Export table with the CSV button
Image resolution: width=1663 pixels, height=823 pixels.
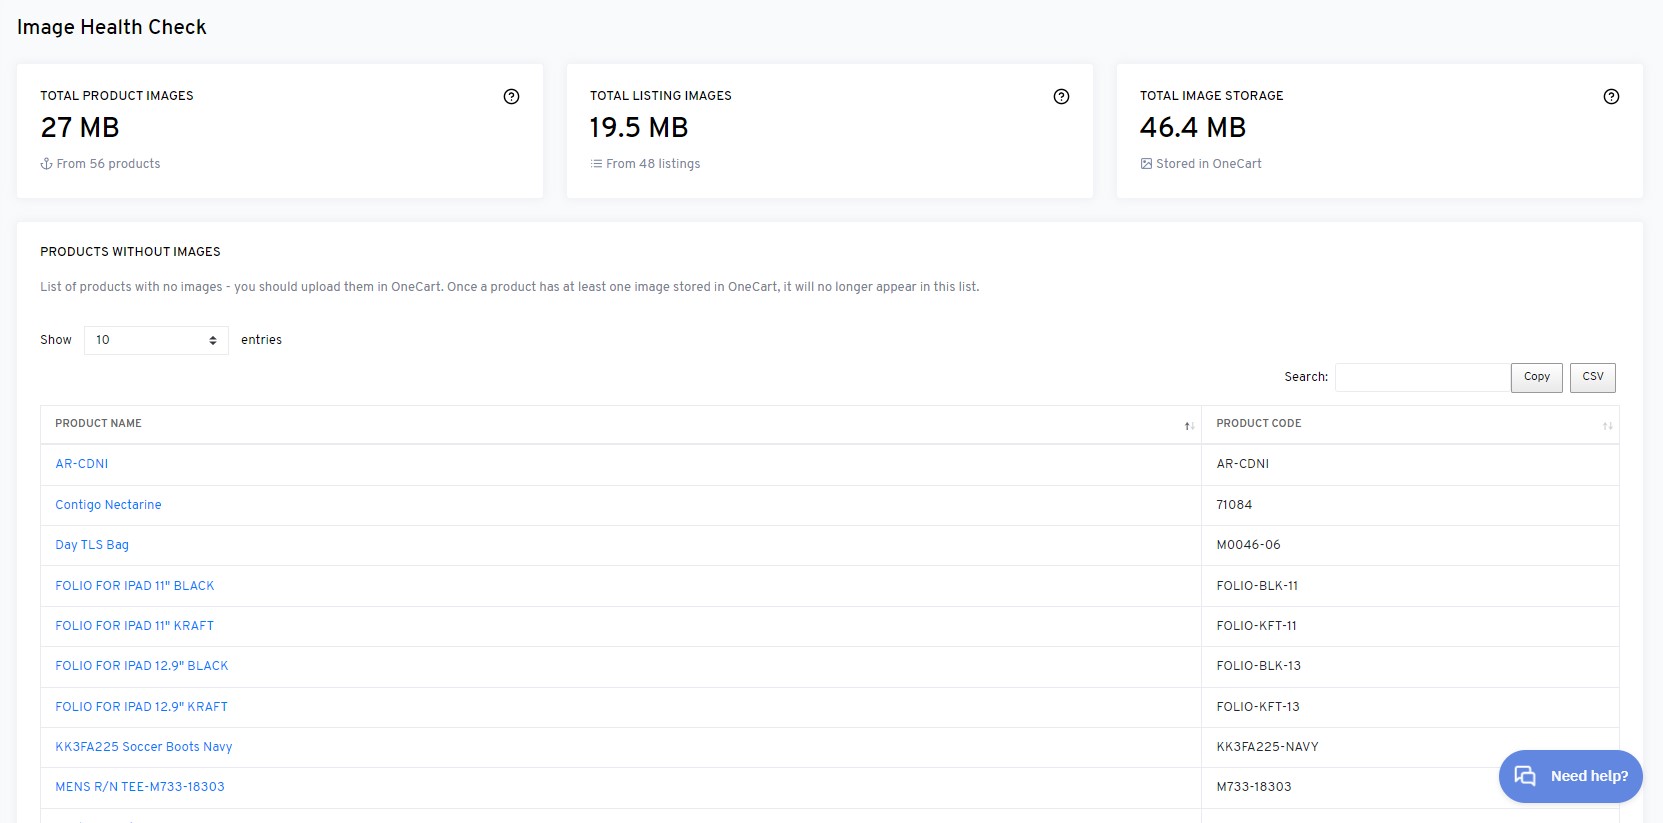[1592, 377]
